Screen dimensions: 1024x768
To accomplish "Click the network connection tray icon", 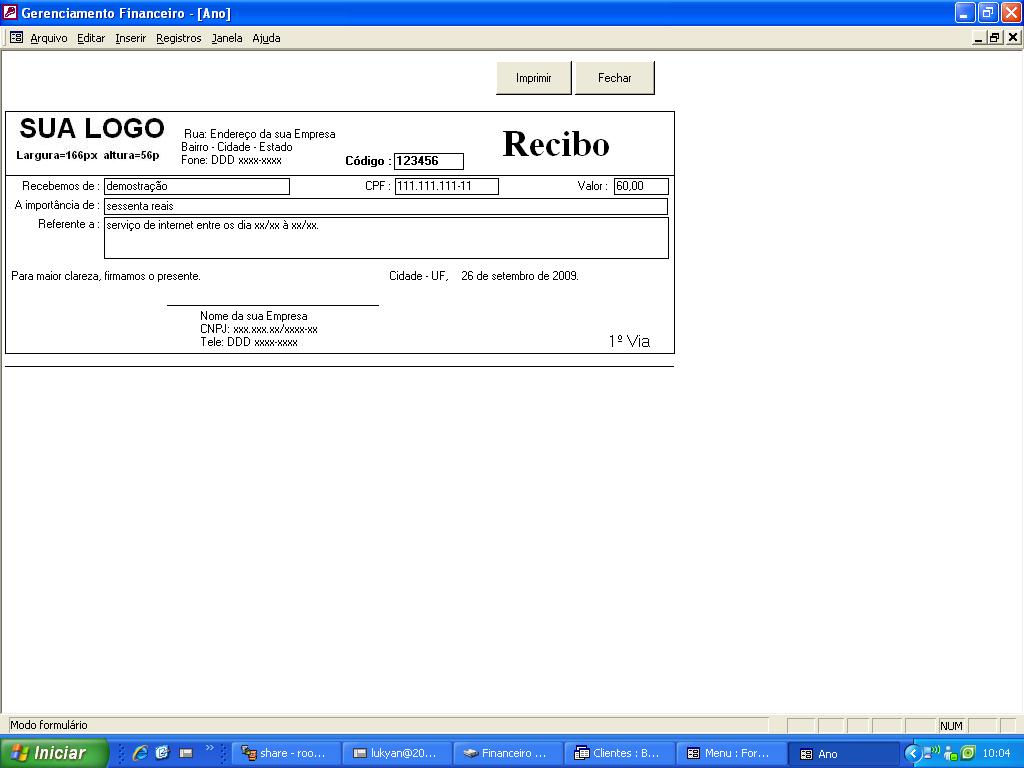I will 951,754.
